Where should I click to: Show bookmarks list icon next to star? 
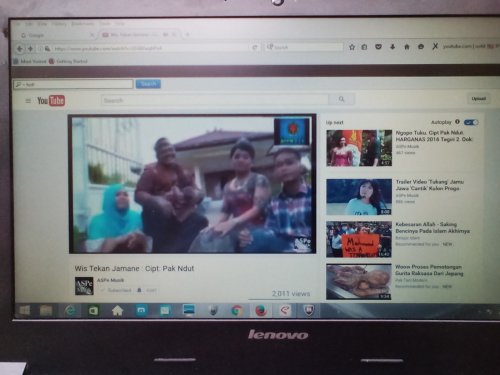(x=364, y=47)
